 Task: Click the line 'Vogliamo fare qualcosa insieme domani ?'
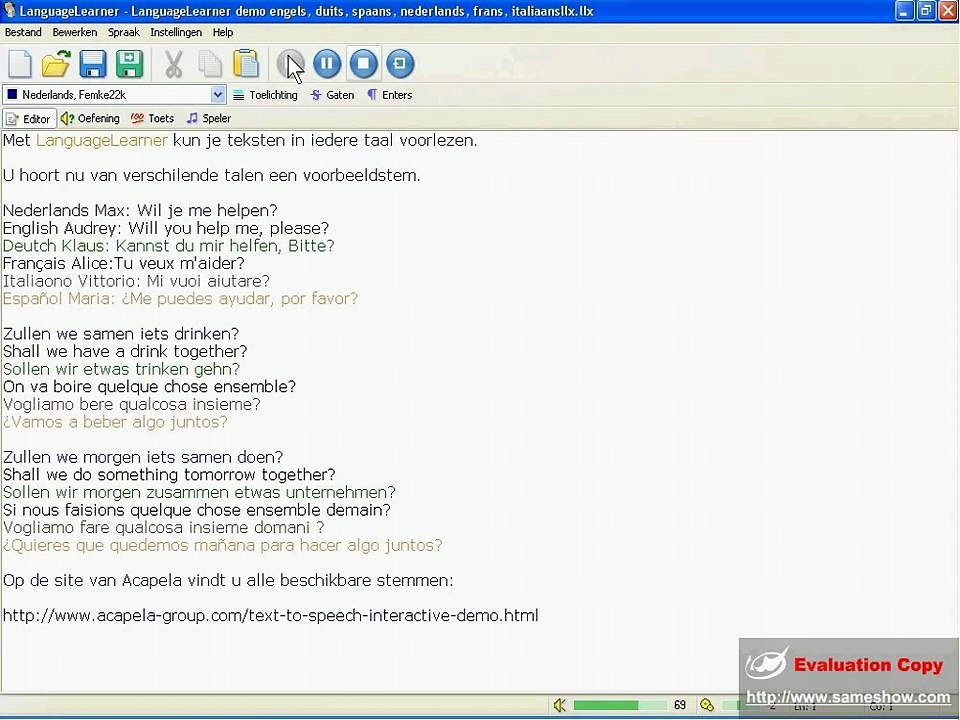(x=163, y=528)
